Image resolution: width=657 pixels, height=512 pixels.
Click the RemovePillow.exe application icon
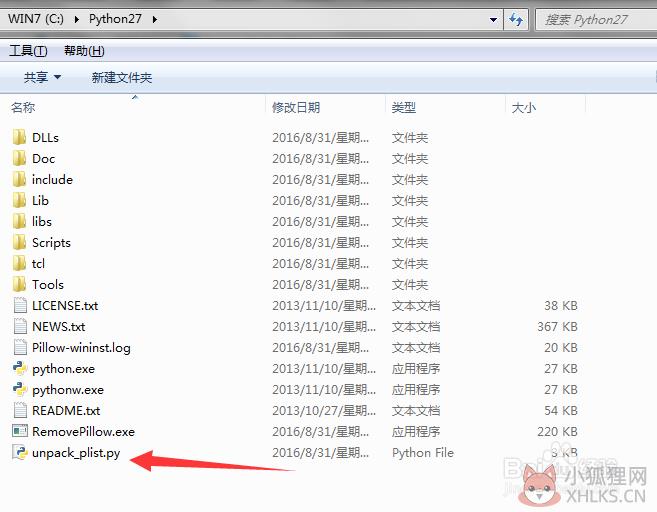(20, 431)
